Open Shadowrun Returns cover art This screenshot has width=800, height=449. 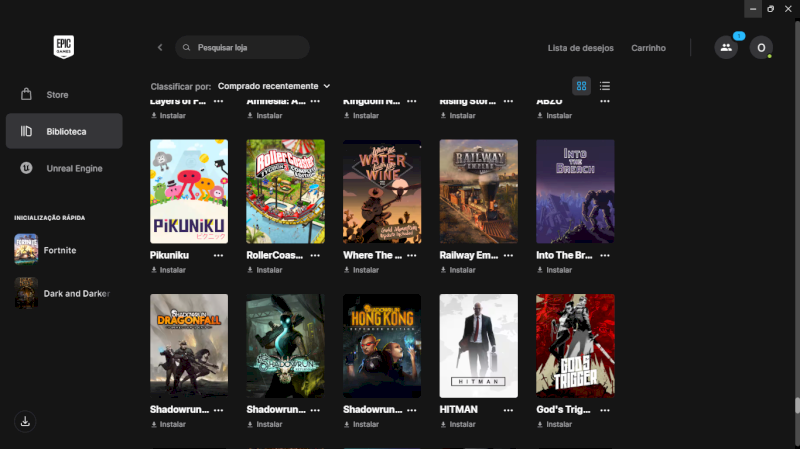(x=285, y=346)
